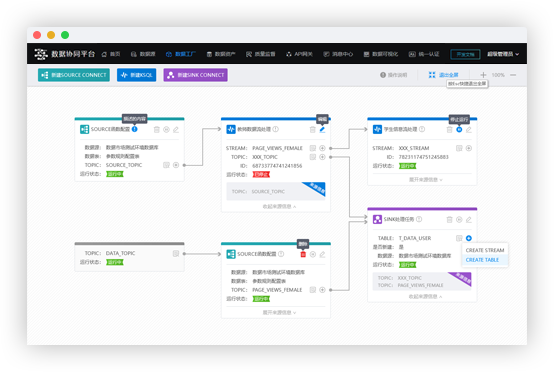This screenshot has height=372, width=554.
Task: Choose CREATE STREAM in popup menu
Action: click(485, 250)
